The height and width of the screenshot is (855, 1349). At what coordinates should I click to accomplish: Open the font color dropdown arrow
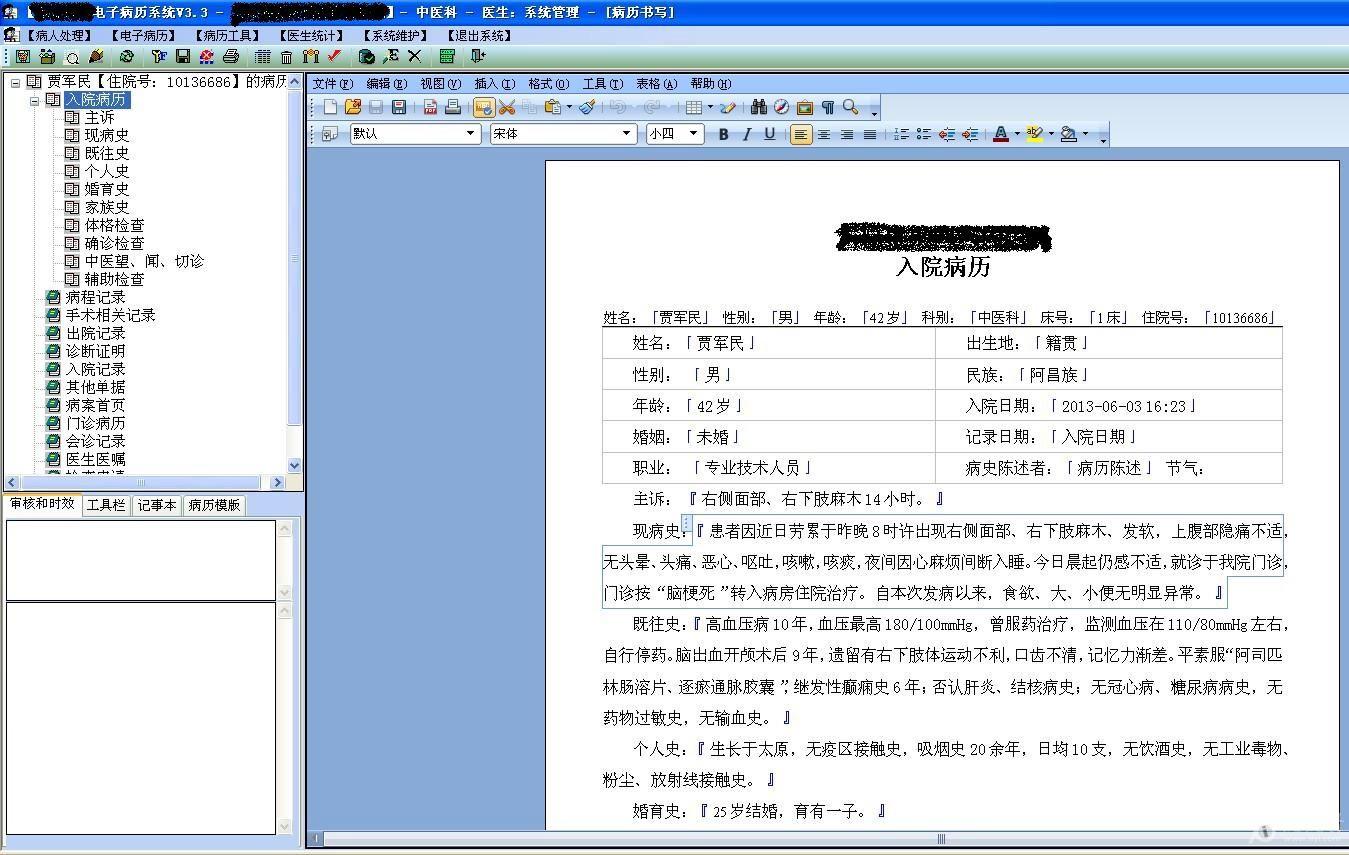[x=1017, y=134]
